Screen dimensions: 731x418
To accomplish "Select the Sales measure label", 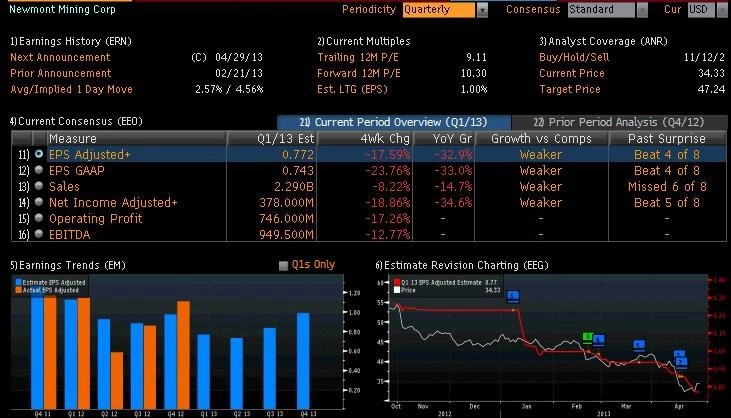I will point(64,186).
